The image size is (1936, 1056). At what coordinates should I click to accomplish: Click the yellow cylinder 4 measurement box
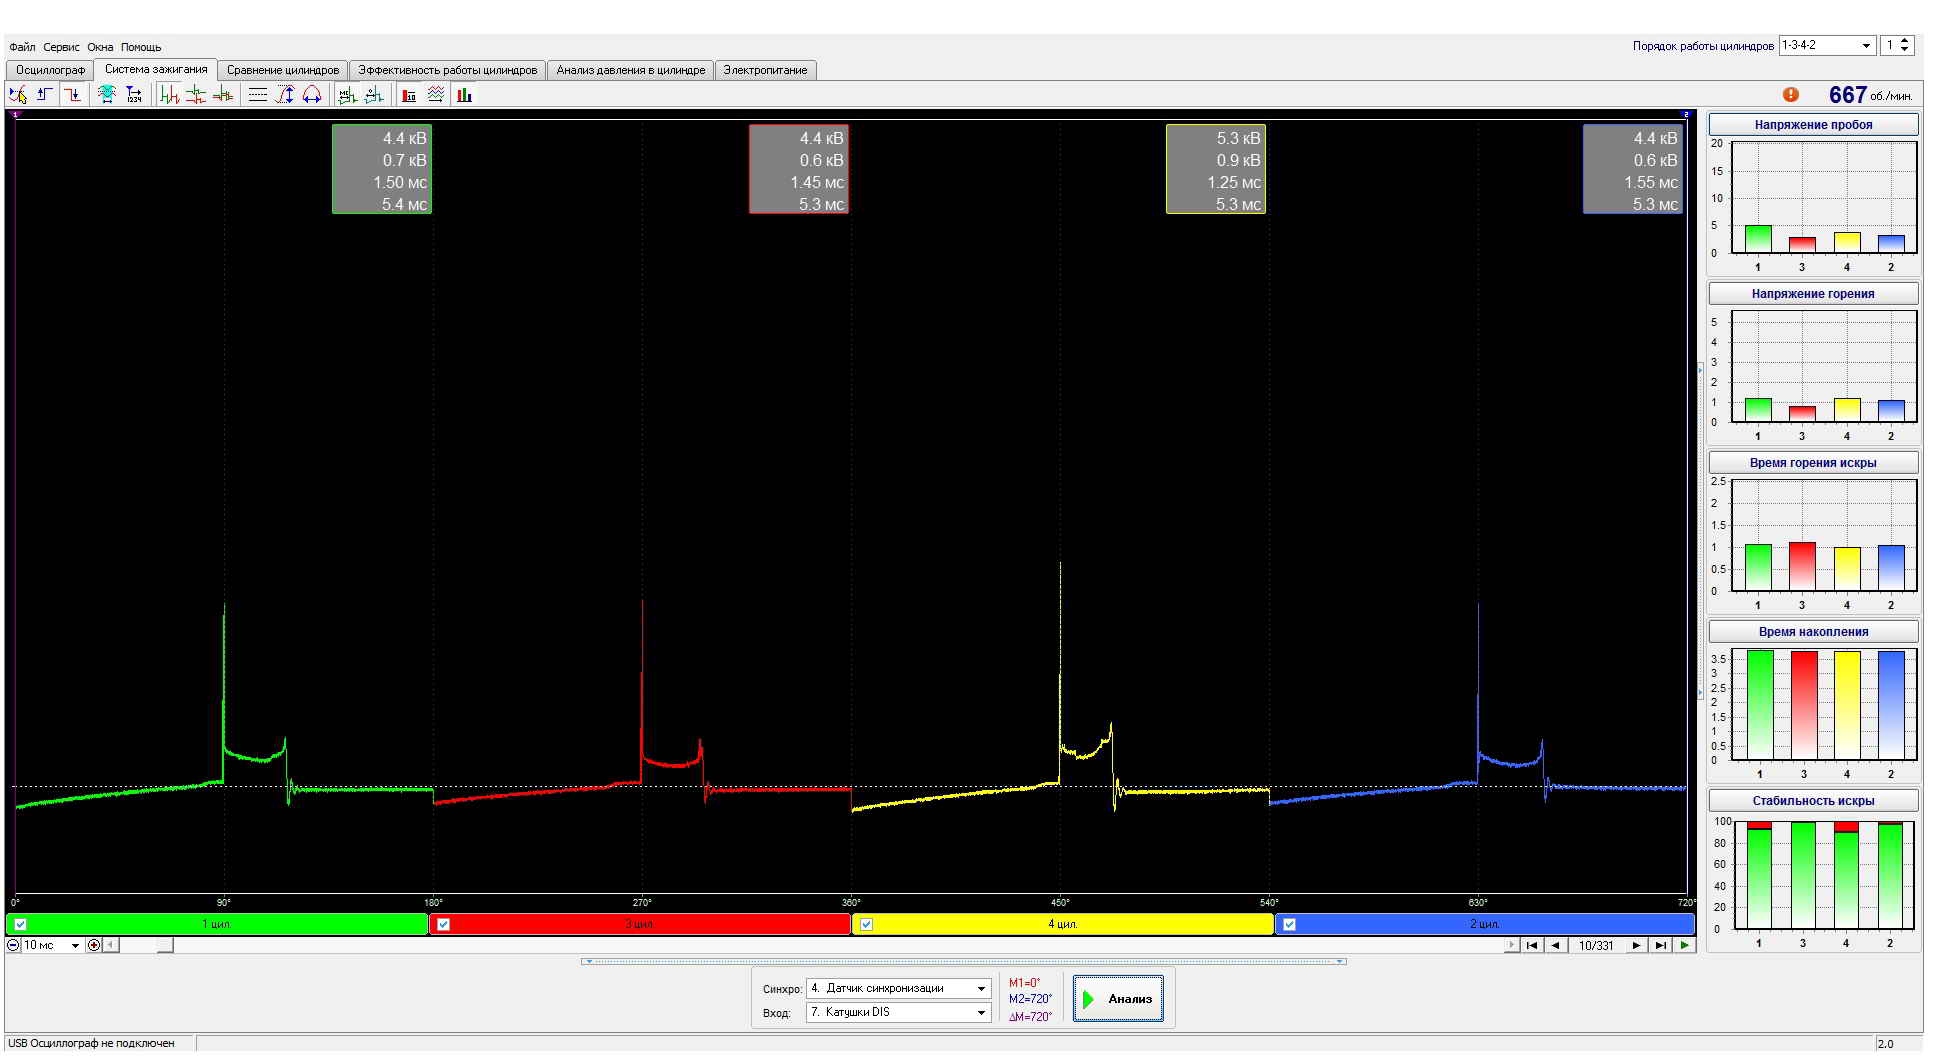[x=1216, y=169]
